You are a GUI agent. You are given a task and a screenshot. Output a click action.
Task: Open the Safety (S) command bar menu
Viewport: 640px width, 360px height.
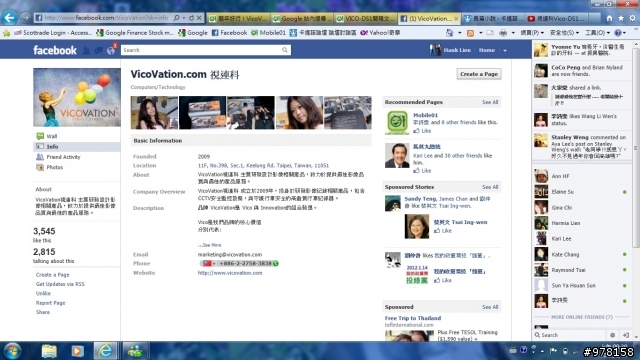pyautogui.click(x=564, y=33)
